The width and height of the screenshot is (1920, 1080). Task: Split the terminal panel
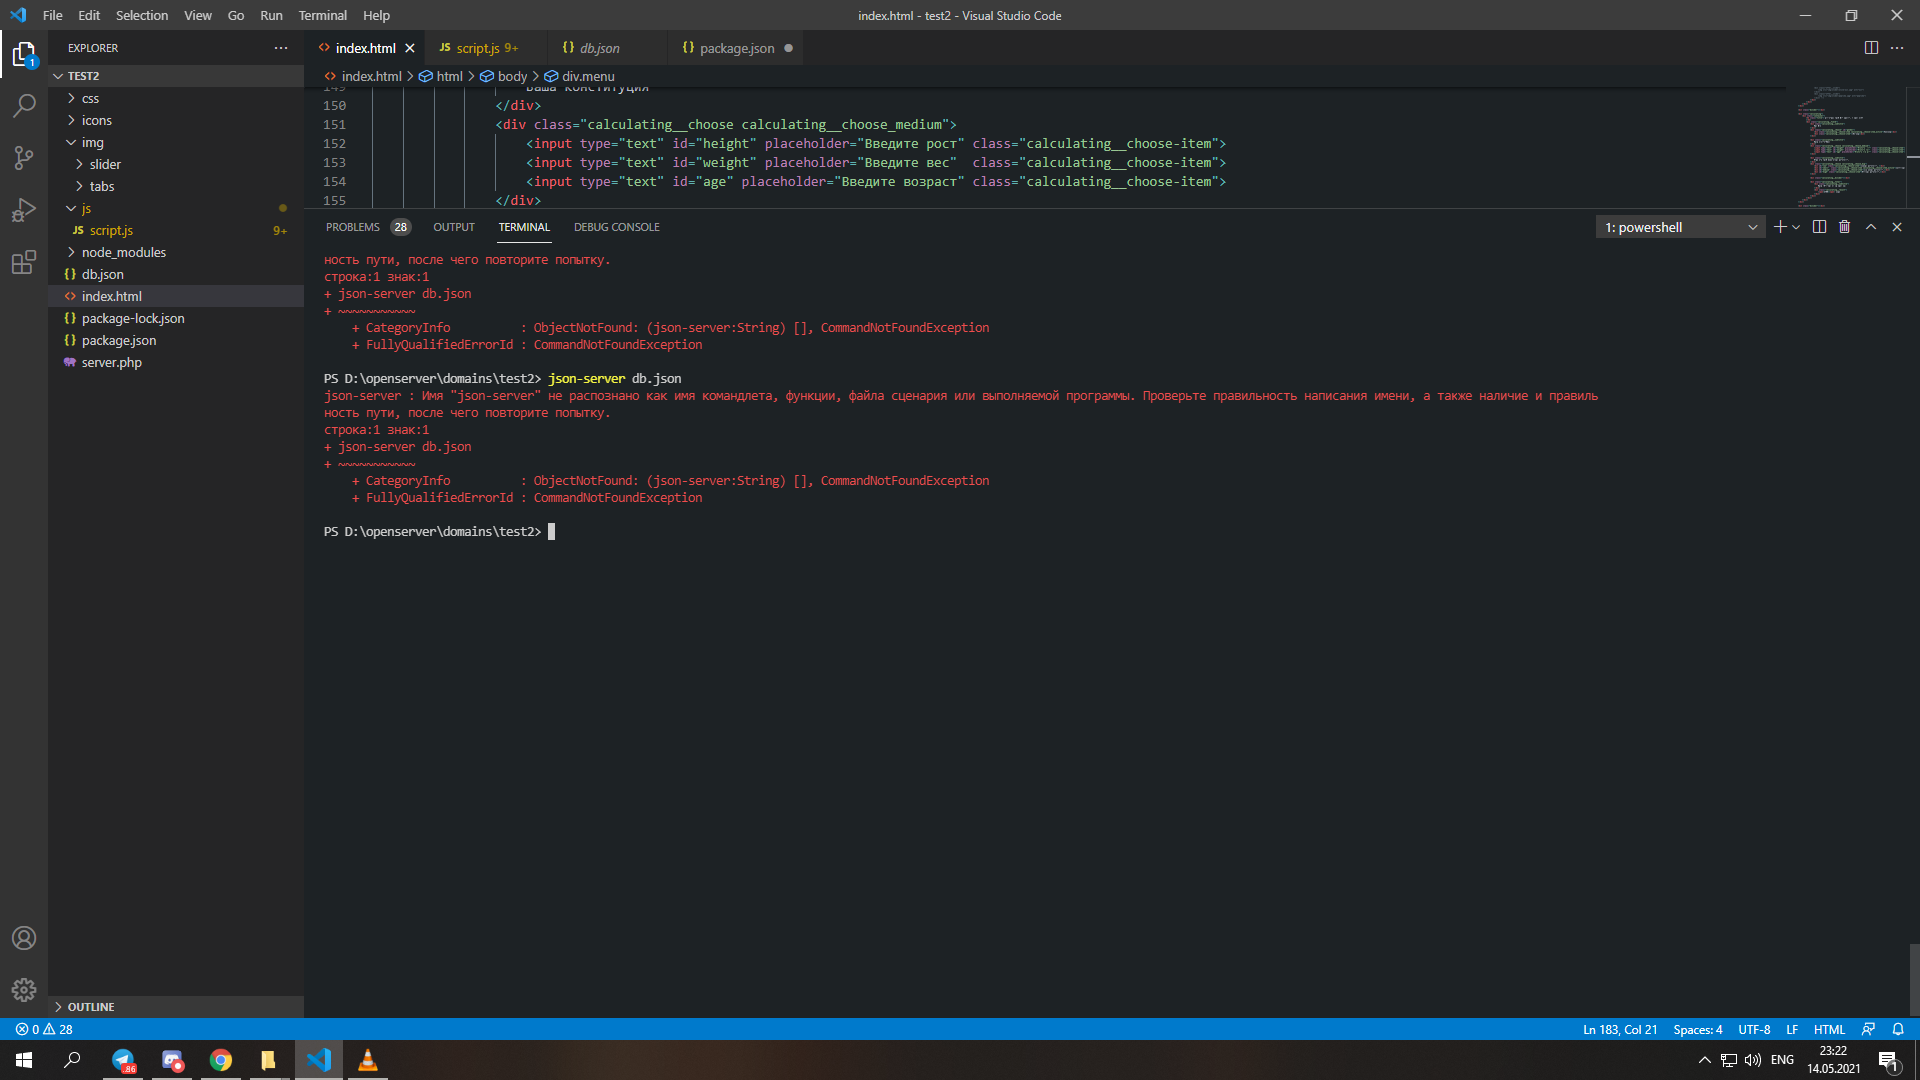click(1819, 227)
